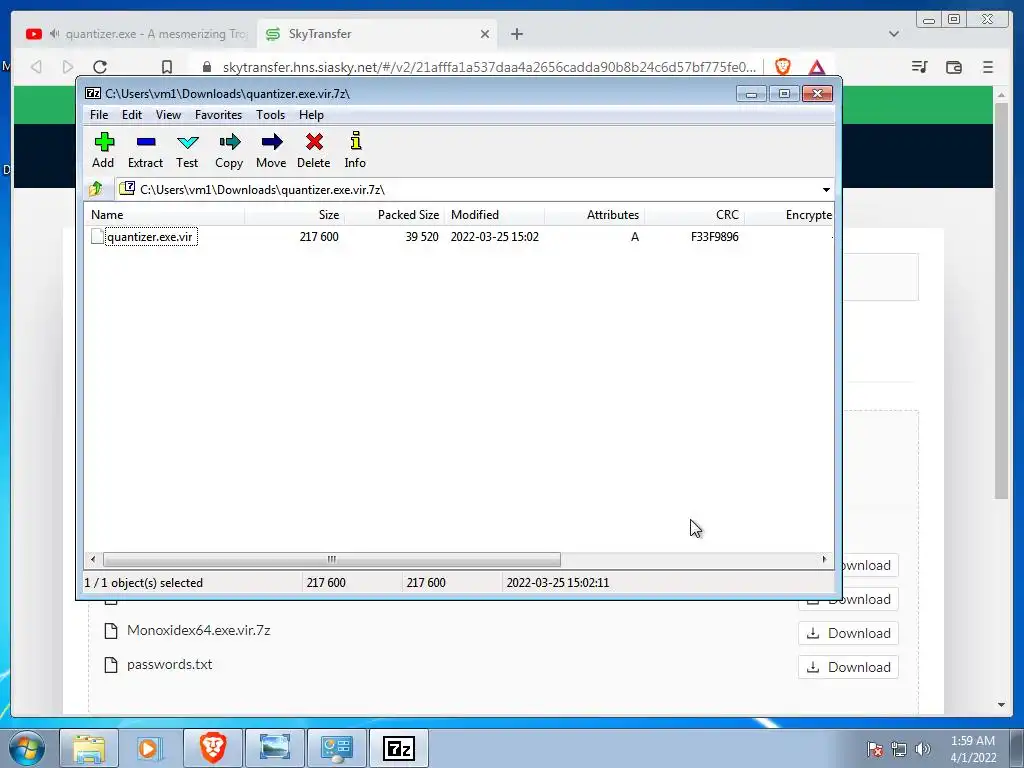Click the packed size 39 520 cell
The width and height of the screenshot is (1024, 768).
tap(421, 236)
